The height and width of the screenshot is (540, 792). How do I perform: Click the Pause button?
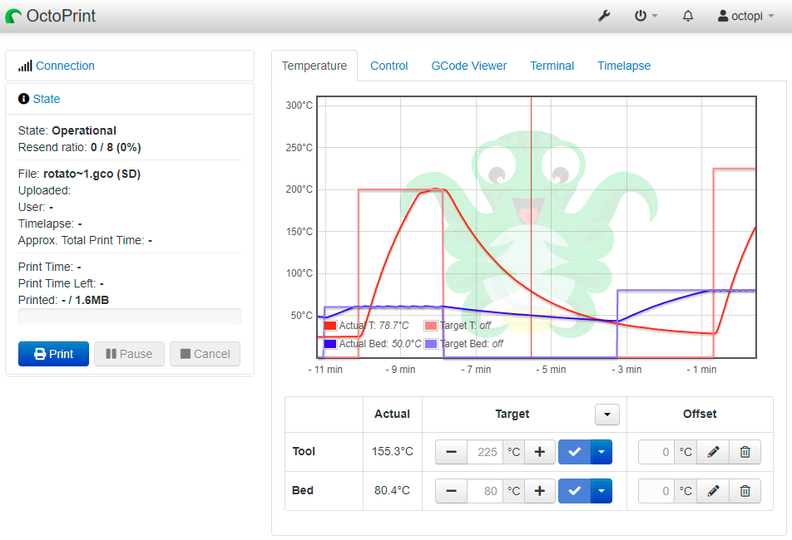pos(129,354)
